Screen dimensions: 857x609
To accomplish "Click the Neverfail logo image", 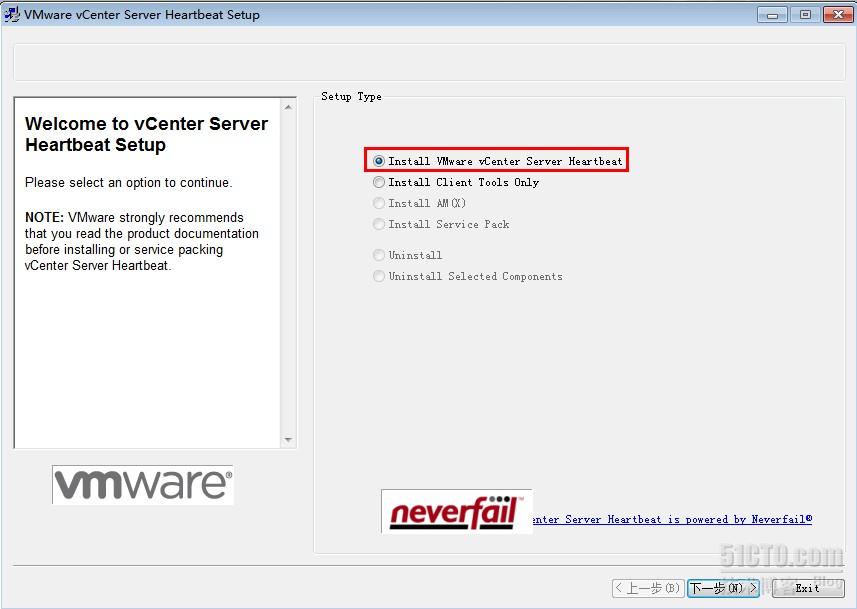I will coord(456,511).
